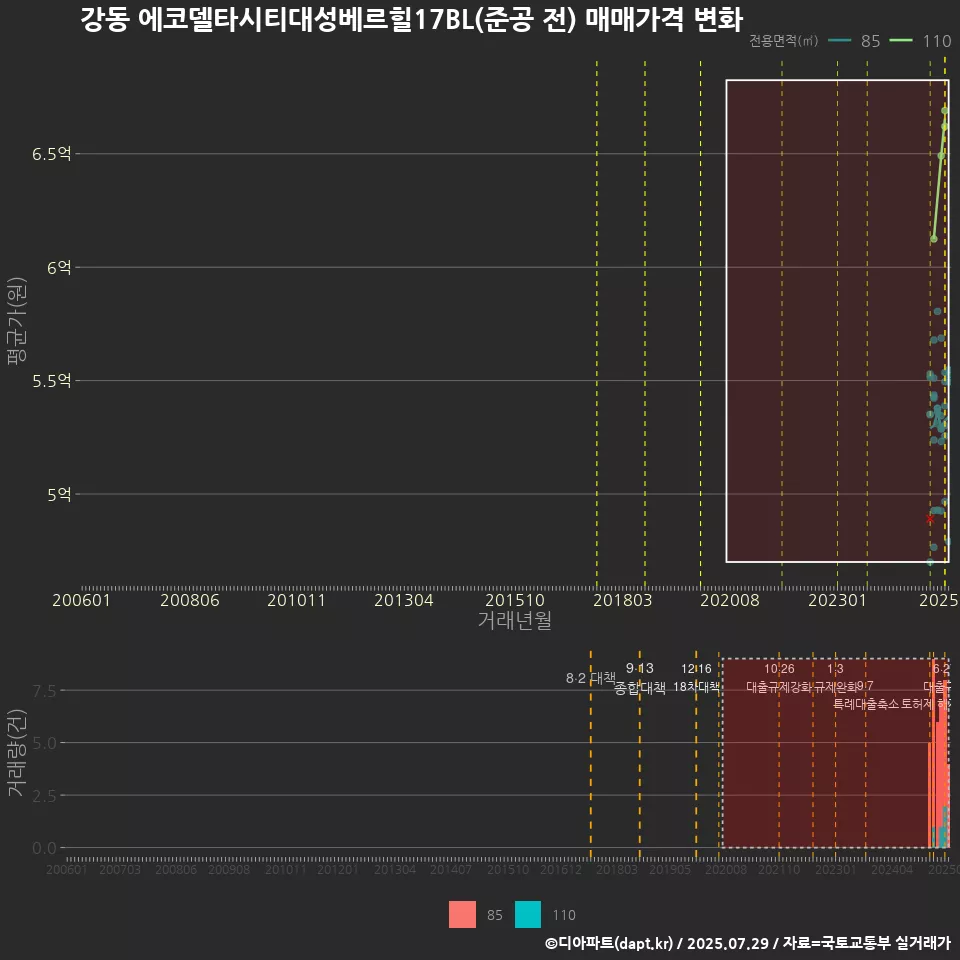
Task: Click 200601 on the price chart x-axis
Action: click(x=81, y=600)
